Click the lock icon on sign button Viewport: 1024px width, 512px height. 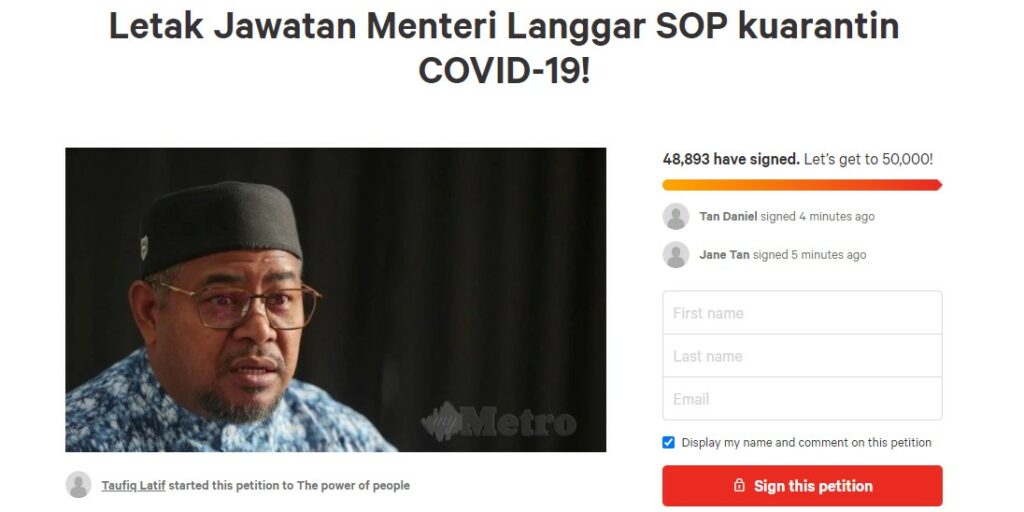coord(739,486)
